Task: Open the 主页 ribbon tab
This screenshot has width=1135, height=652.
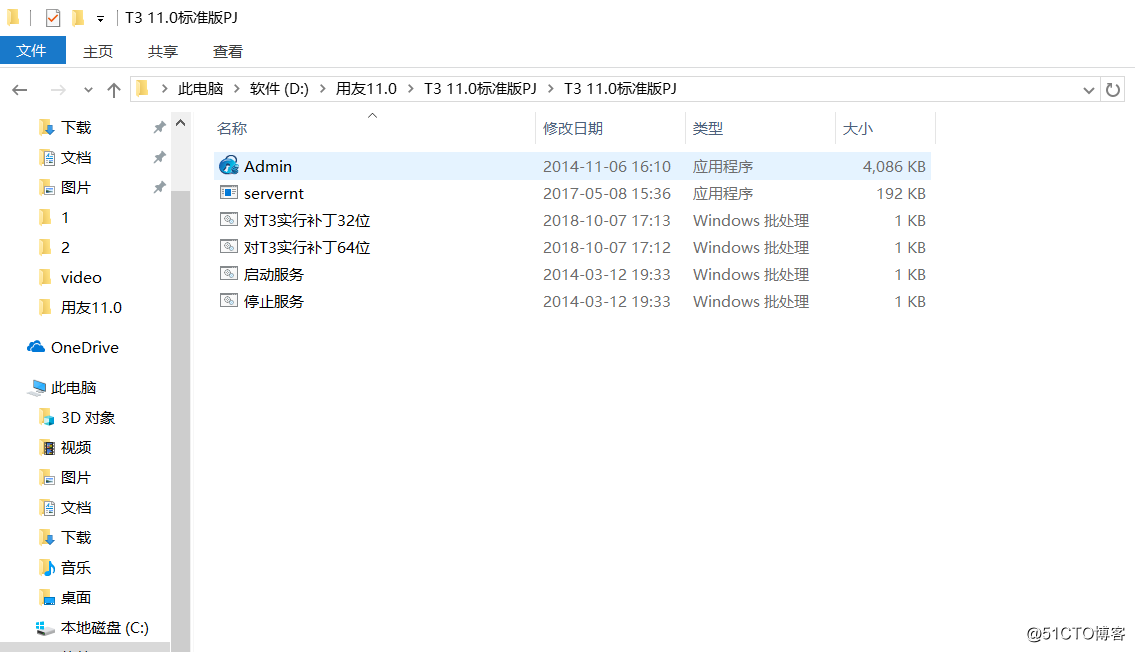Action: [x=98, y=51]
